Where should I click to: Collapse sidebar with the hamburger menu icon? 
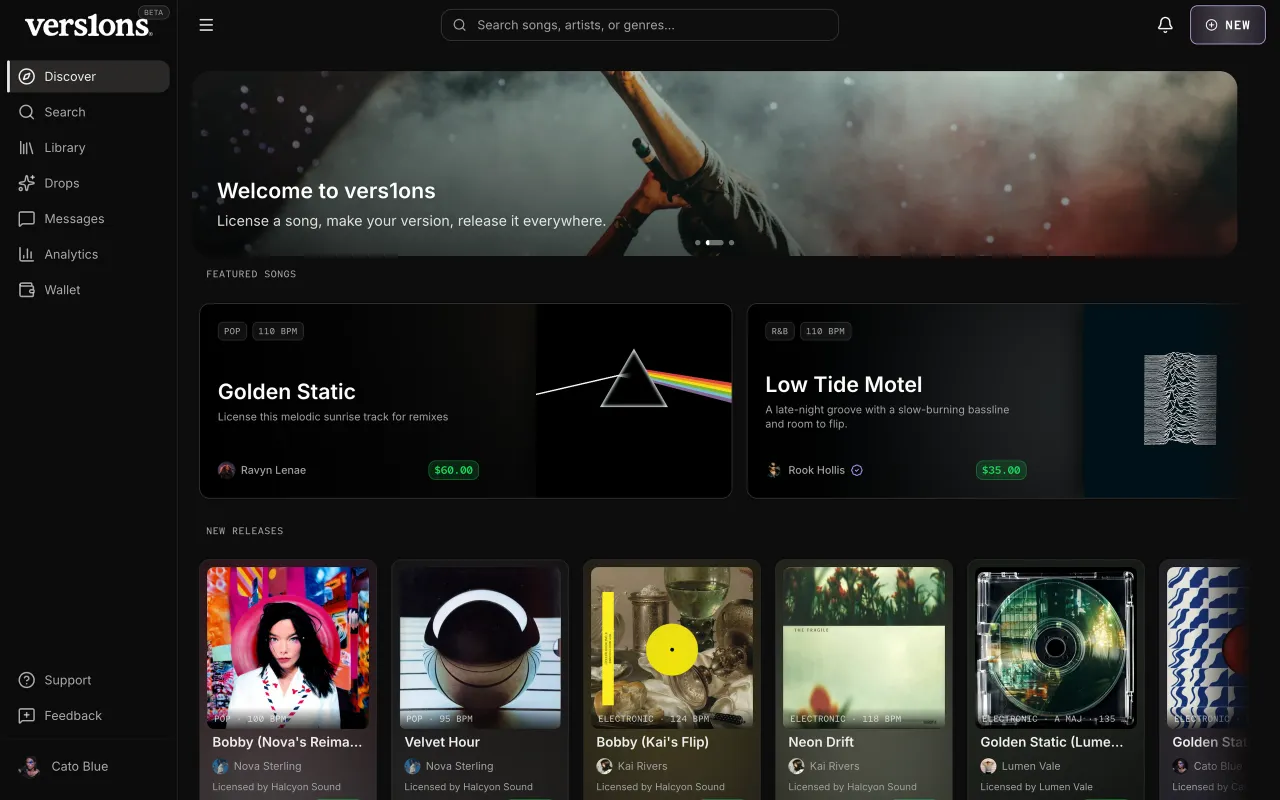tap(206, 25)
